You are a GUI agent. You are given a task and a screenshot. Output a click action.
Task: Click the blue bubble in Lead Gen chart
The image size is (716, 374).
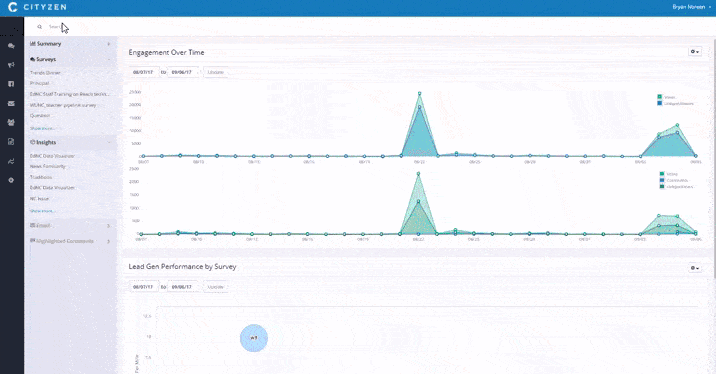pyautogui.click(x=254, y=338)
